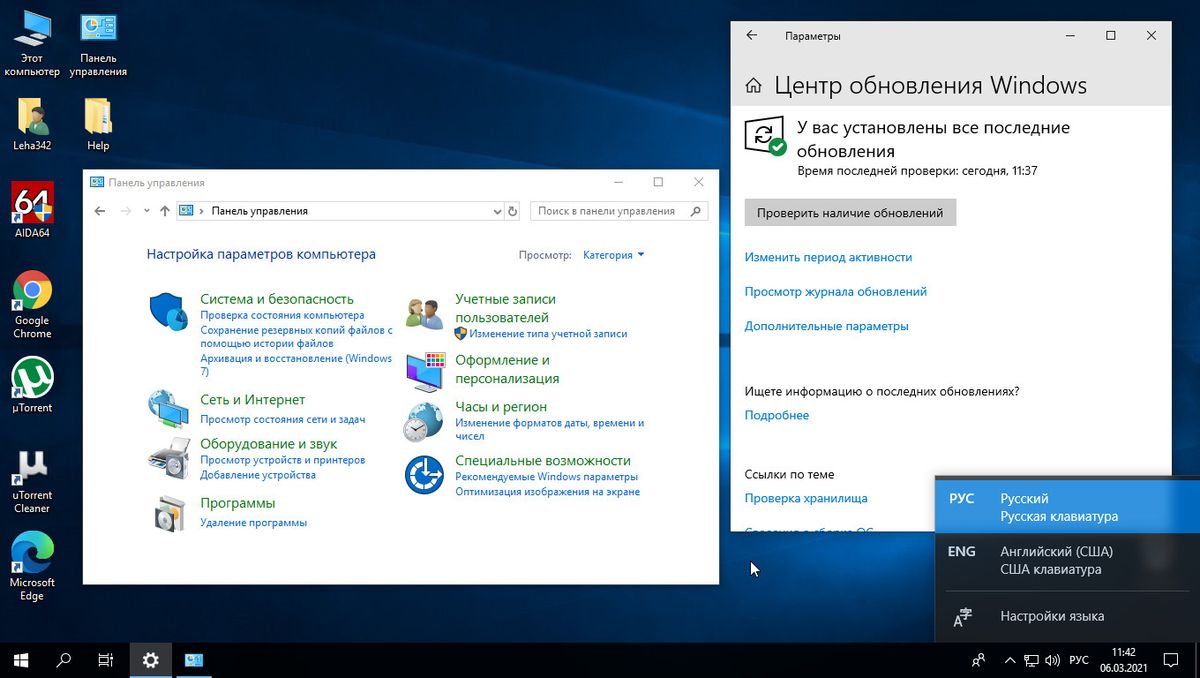Click the Оборудование и звук printer icon
1200x678 pixels.
click(169, 457)
